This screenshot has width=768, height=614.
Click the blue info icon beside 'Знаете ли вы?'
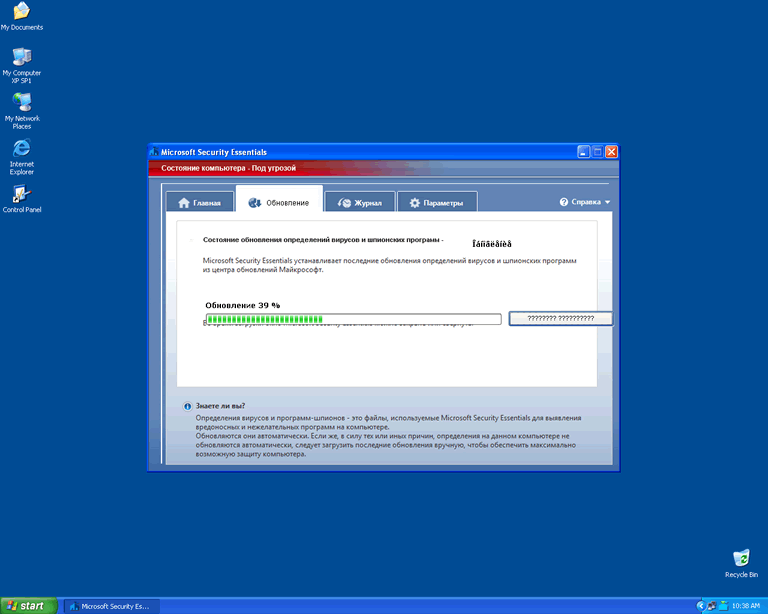187,406
